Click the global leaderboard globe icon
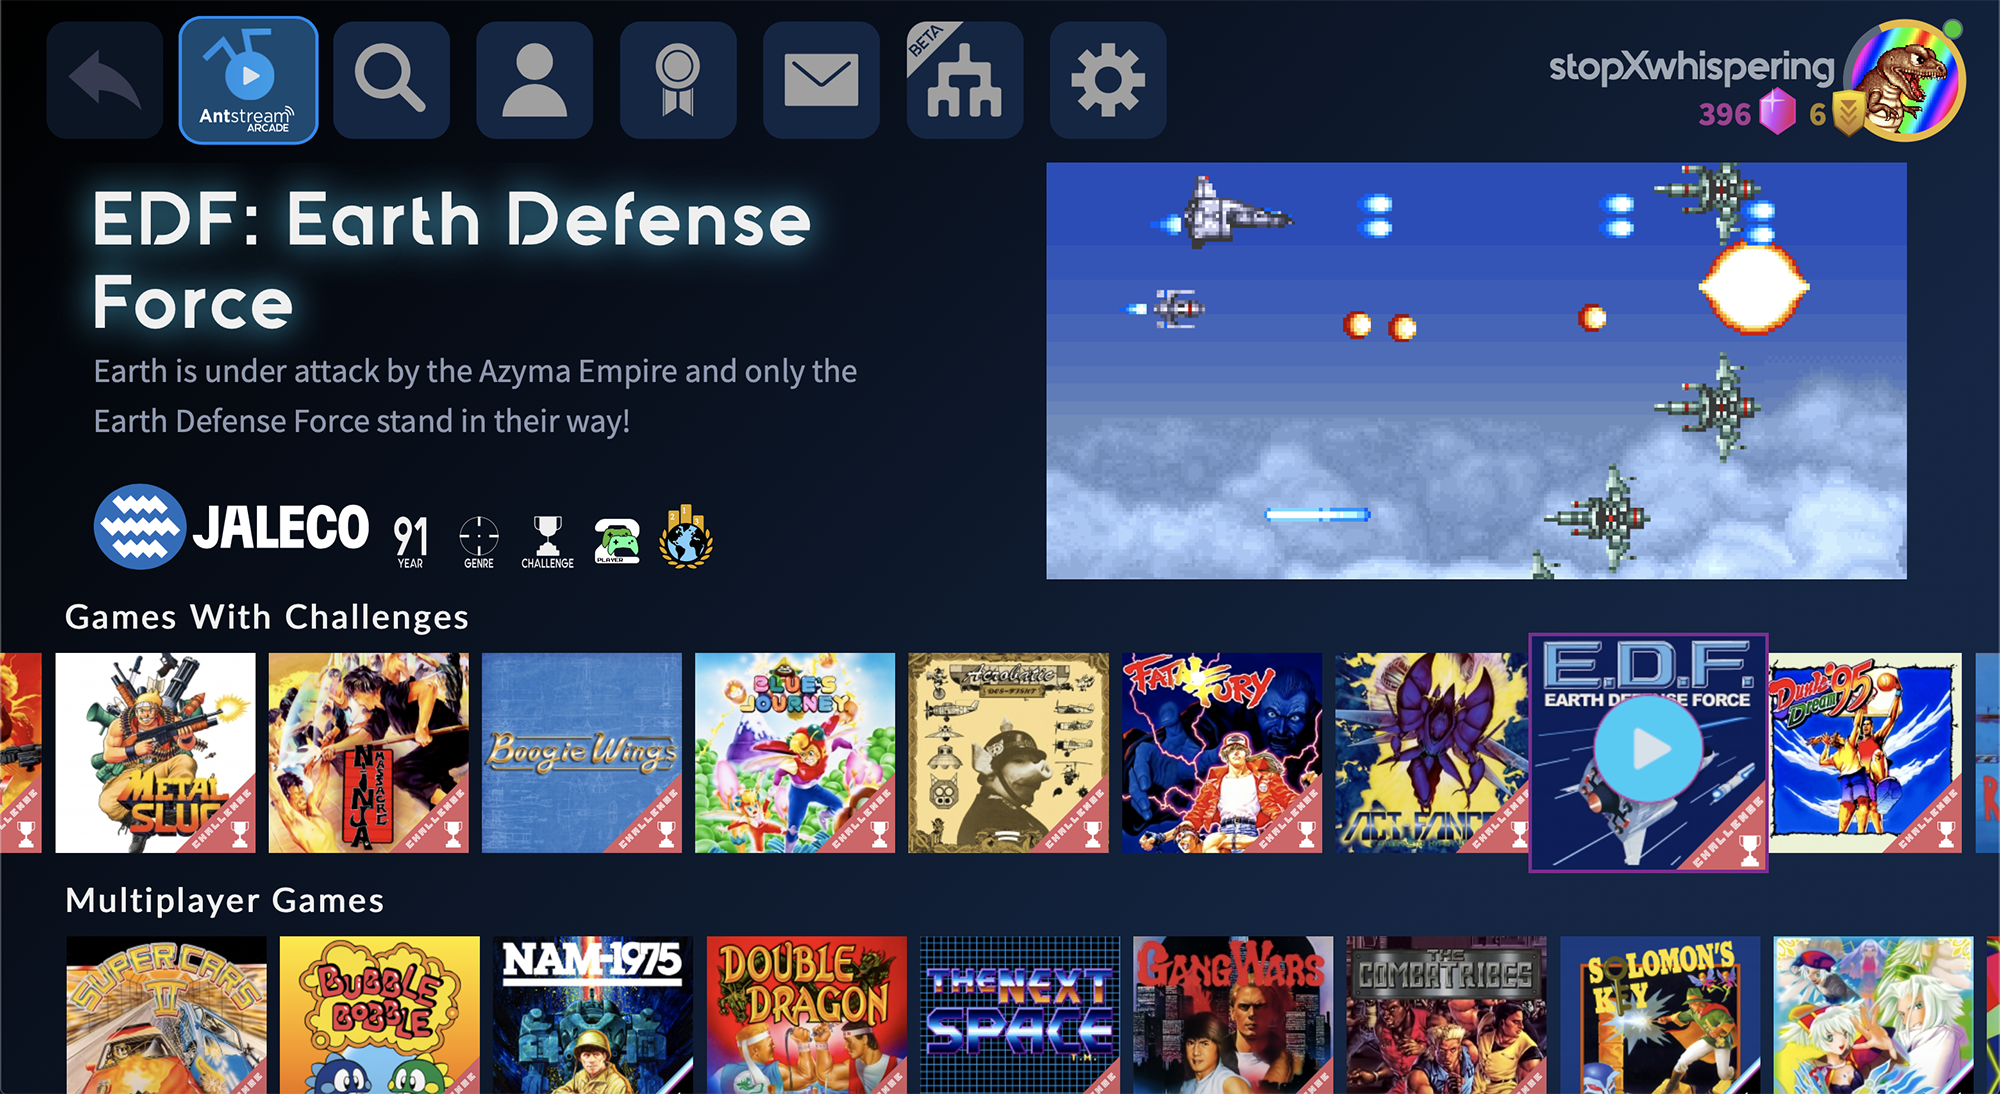This screenshot has height=1094, width=2000. pos(686,538)
